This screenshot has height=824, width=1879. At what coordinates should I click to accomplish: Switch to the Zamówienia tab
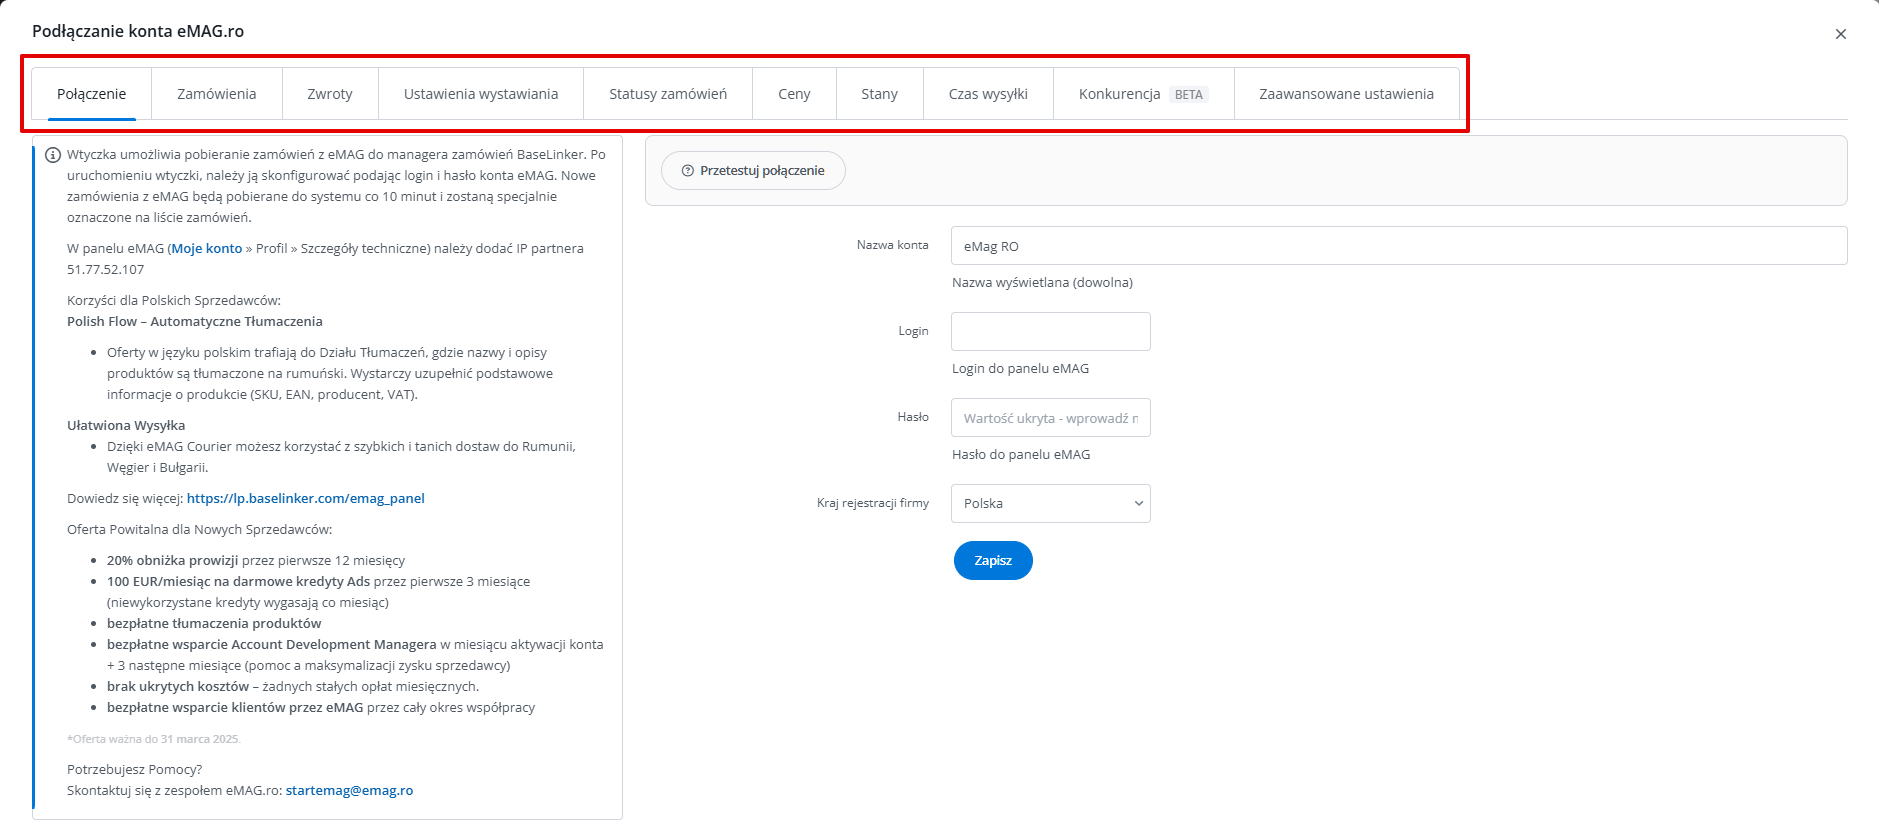pyautogui.click(x=217, y=94)
